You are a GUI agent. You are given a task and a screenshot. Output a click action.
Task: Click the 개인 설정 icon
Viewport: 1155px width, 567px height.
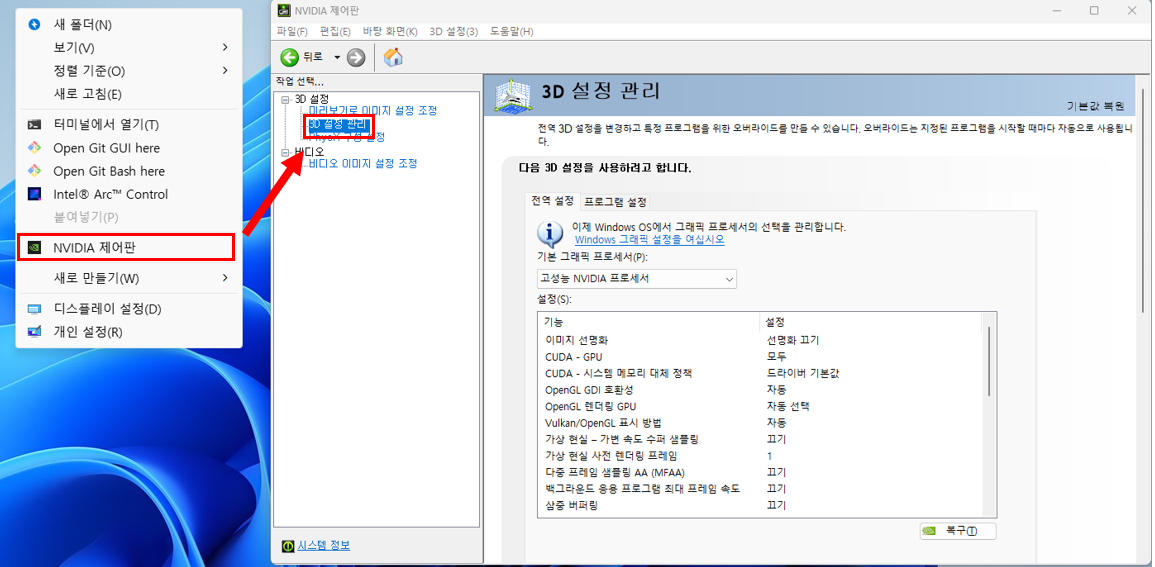tap(34, 331)
